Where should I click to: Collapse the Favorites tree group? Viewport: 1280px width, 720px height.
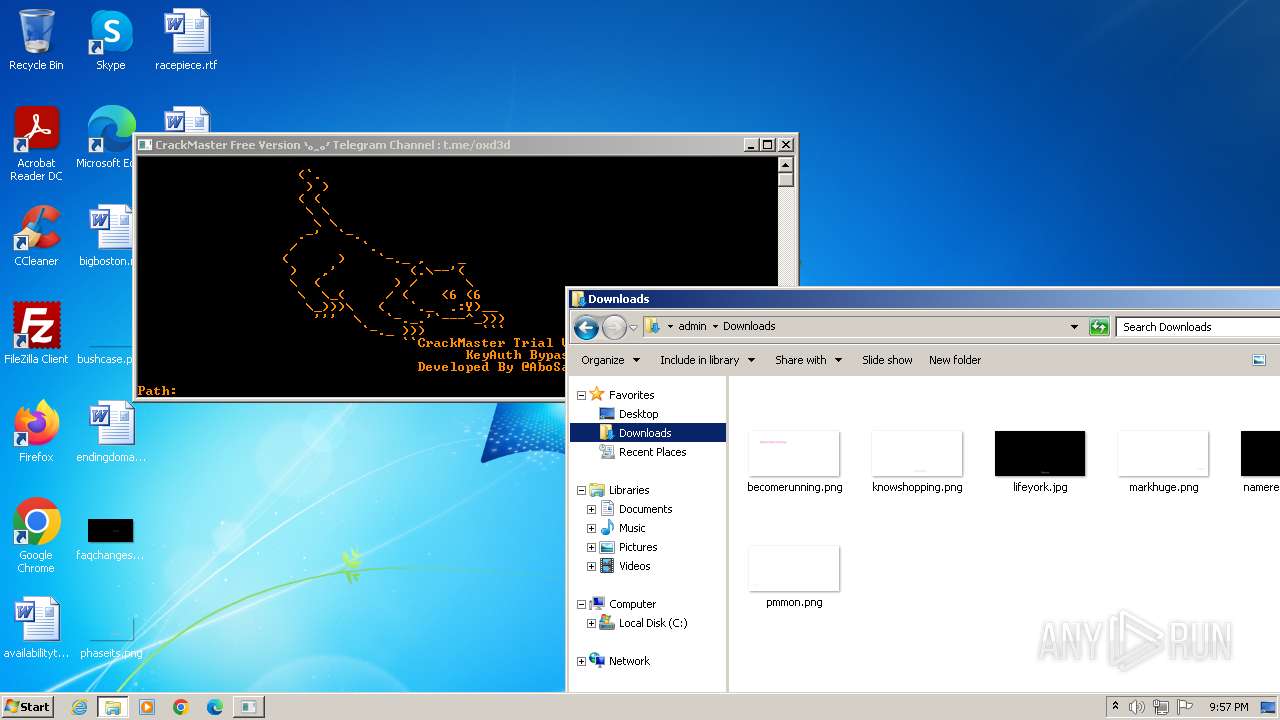point(581,395)
